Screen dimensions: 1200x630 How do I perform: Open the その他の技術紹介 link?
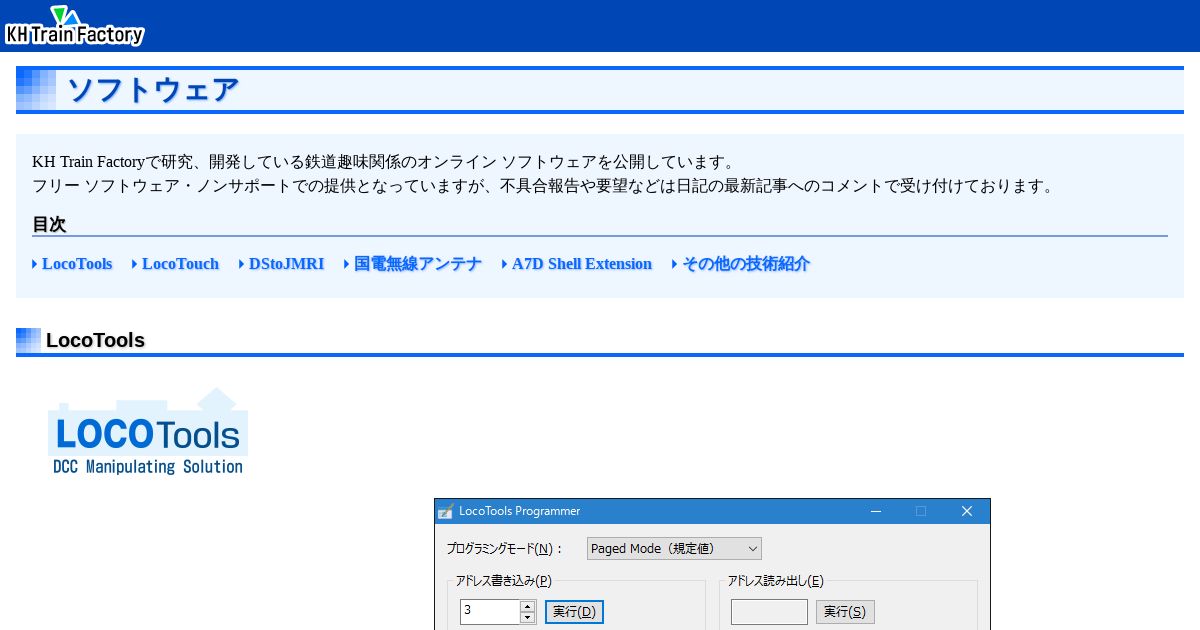(x=746, y=264)
